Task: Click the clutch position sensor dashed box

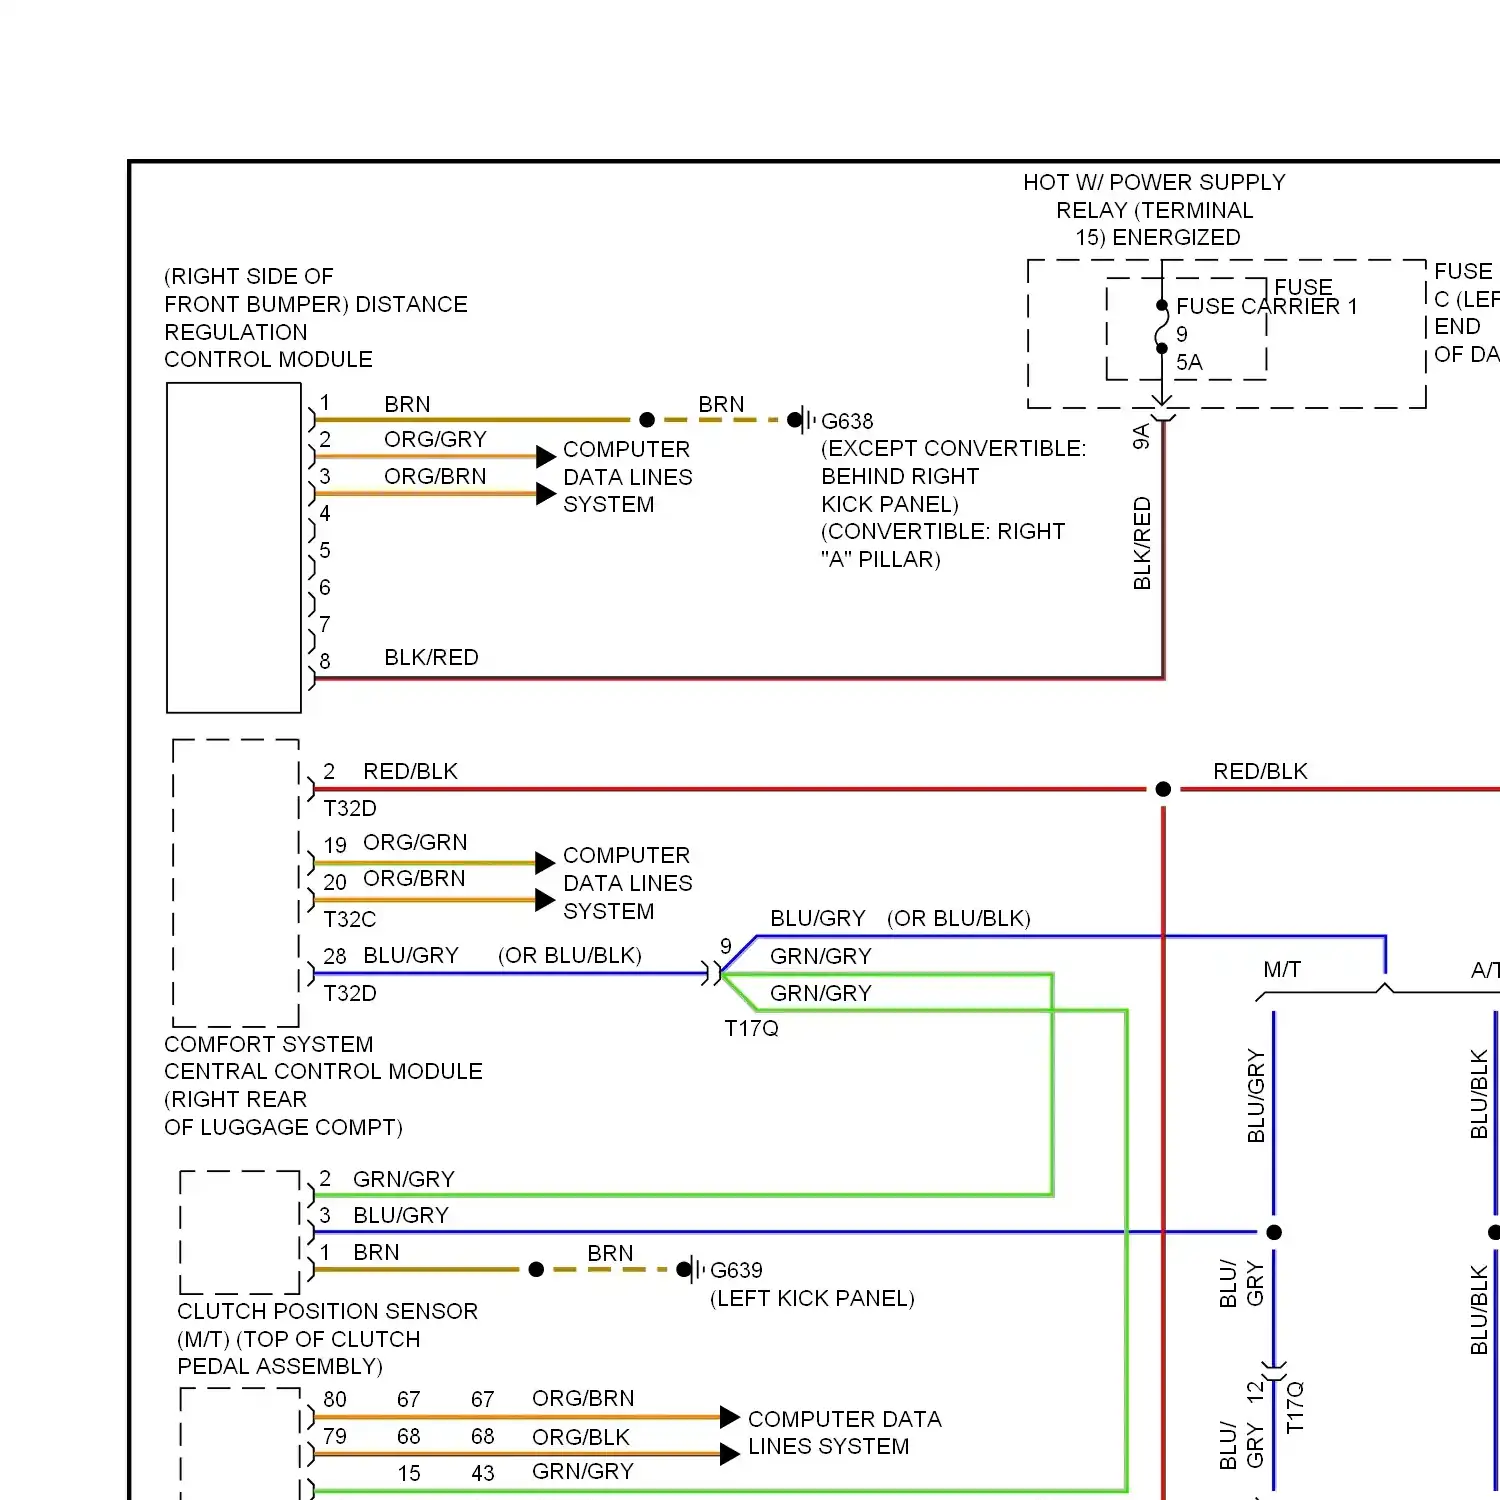Action: (x=240, y=1232)
